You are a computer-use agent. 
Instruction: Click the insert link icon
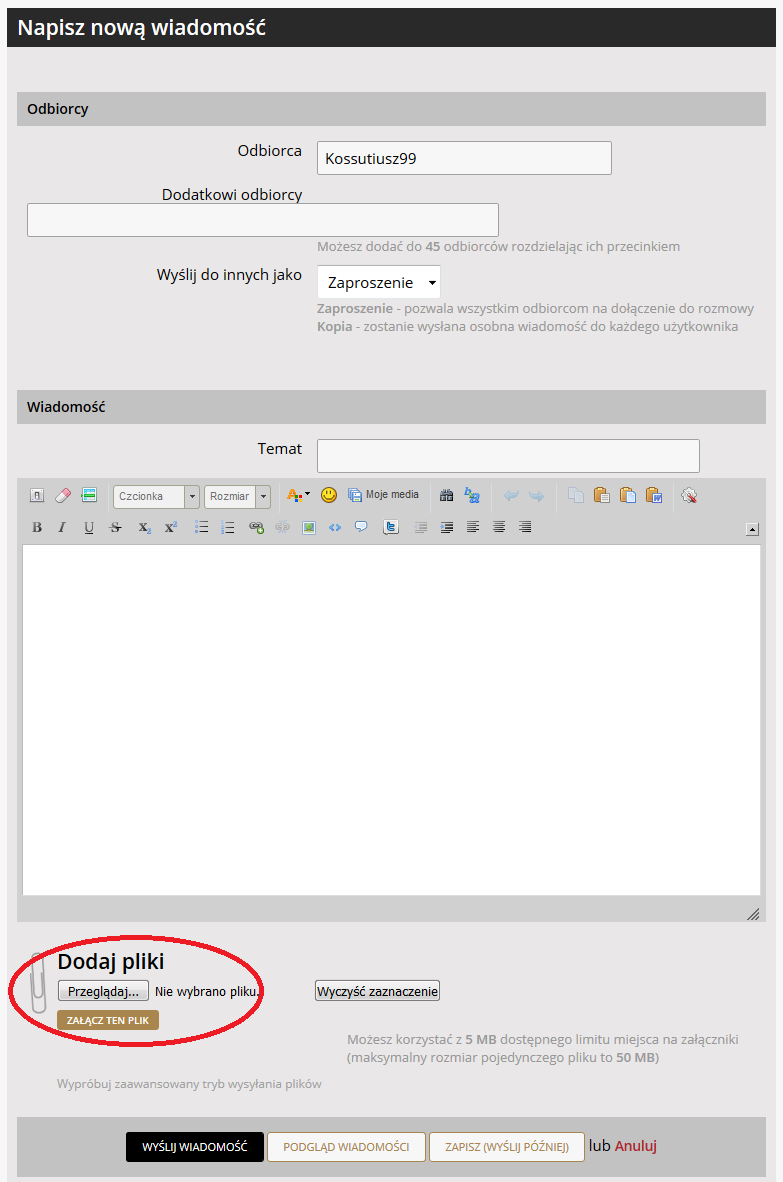(256, 527)
